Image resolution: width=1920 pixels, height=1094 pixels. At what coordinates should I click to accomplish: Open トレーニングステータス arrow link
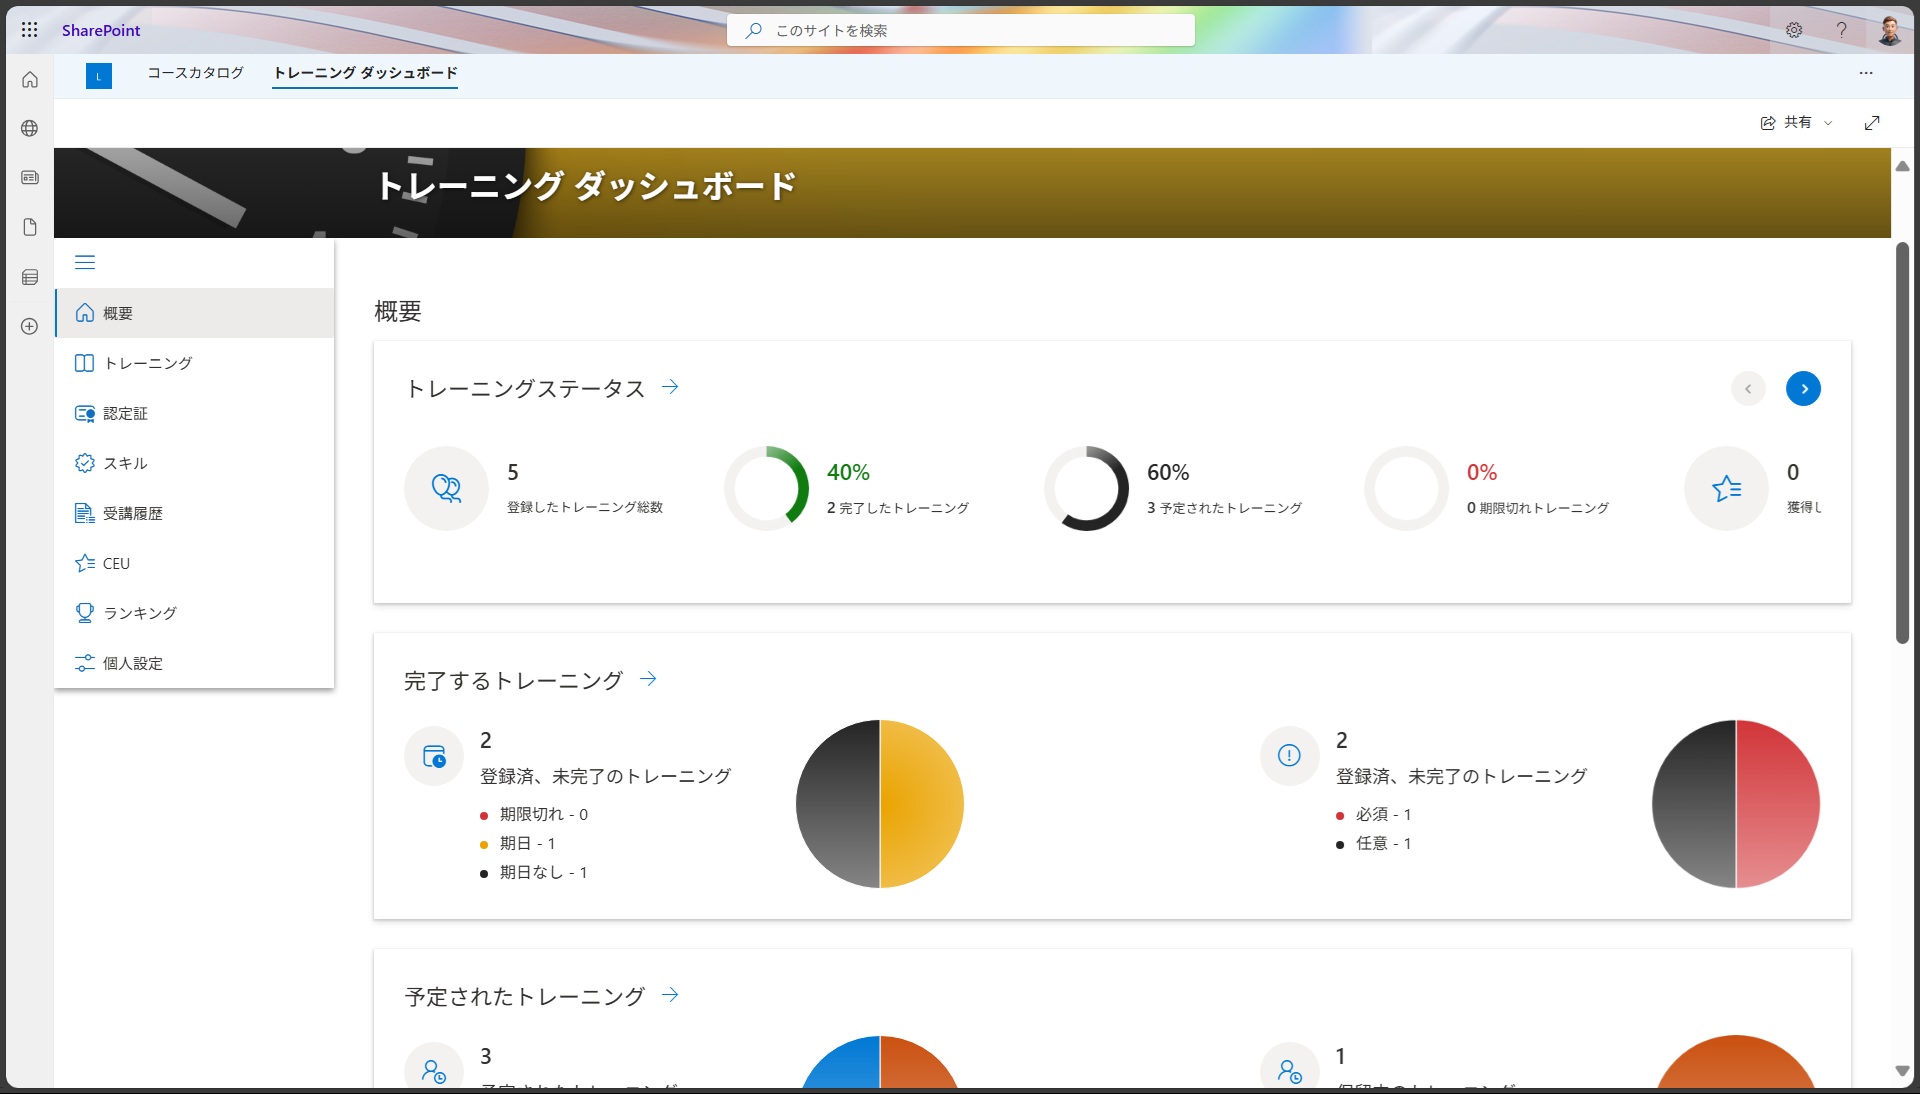click(670, 387)
